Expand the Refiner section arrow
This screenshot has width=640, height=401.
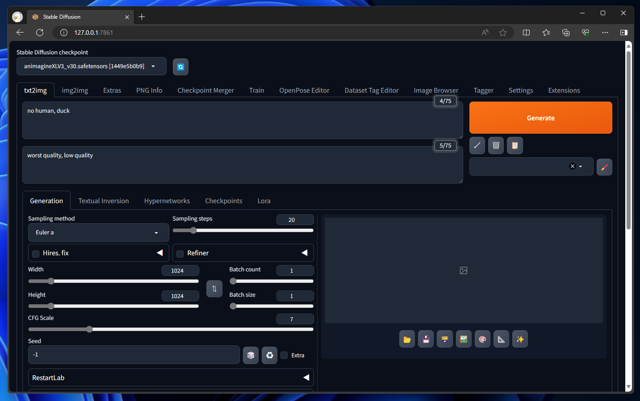point(304,253)
